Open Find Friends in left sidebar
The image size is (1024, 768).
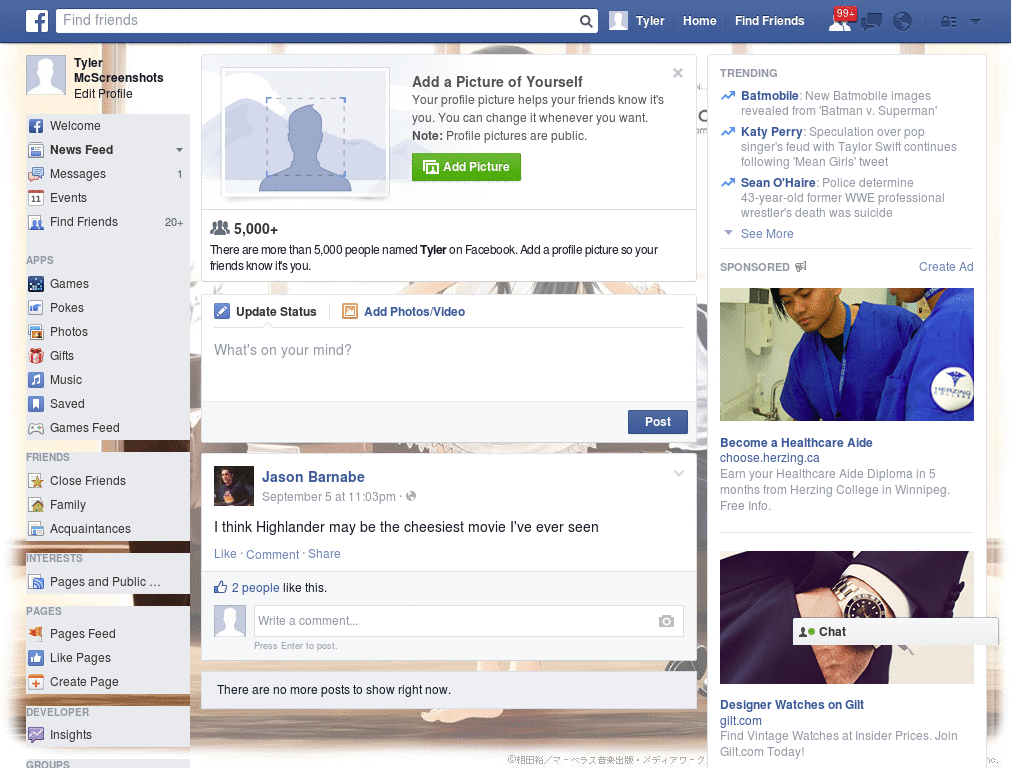click(84, 222)
